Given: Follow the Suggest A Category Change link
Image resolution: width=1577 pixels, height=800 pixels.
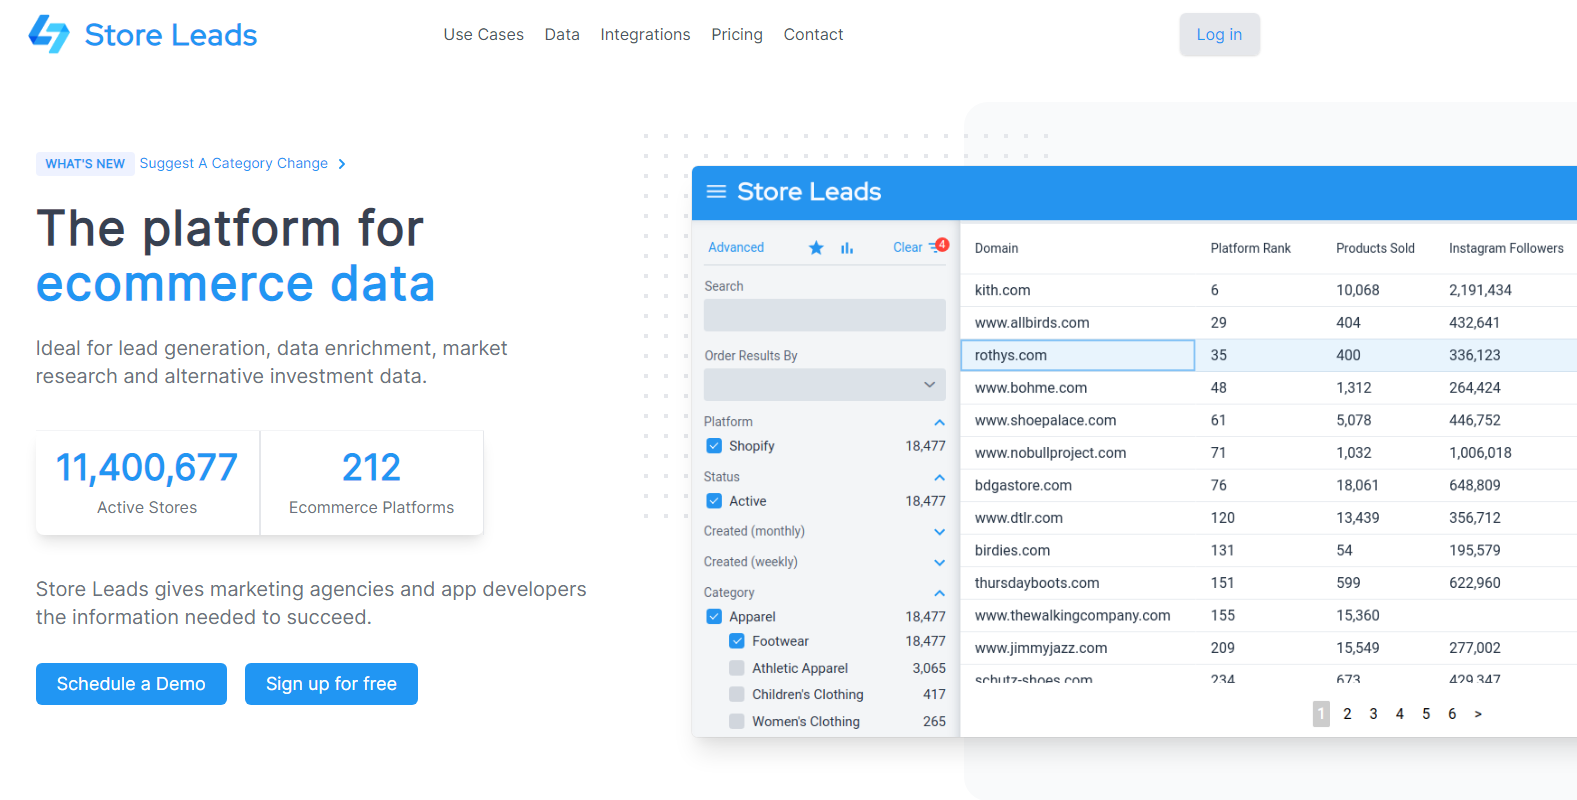Looking at the screenshot, I should tap(243, 163).
